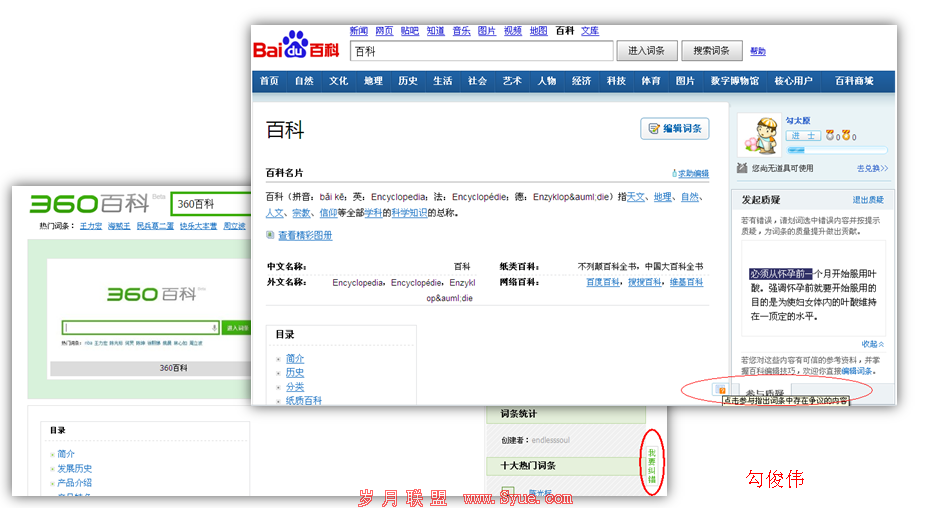Click the 搜索词条 search button

(712, 51)
